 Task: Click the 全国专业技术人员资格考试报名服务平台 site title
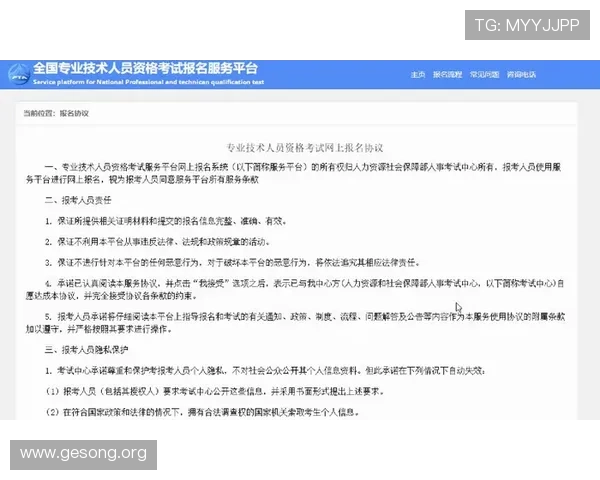(x=145, y=68)
